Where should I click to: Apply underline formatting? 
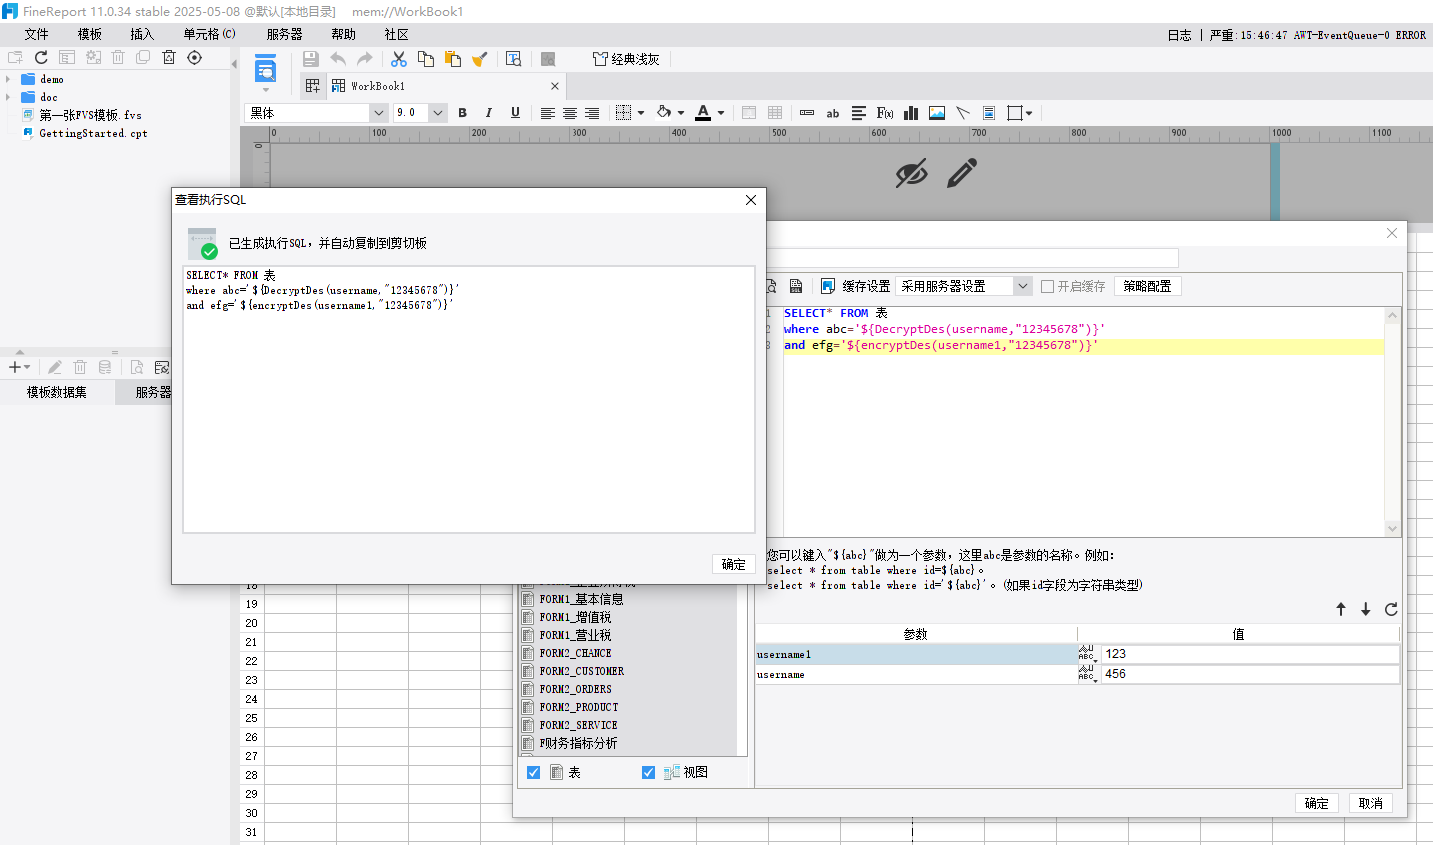(515, 113)
